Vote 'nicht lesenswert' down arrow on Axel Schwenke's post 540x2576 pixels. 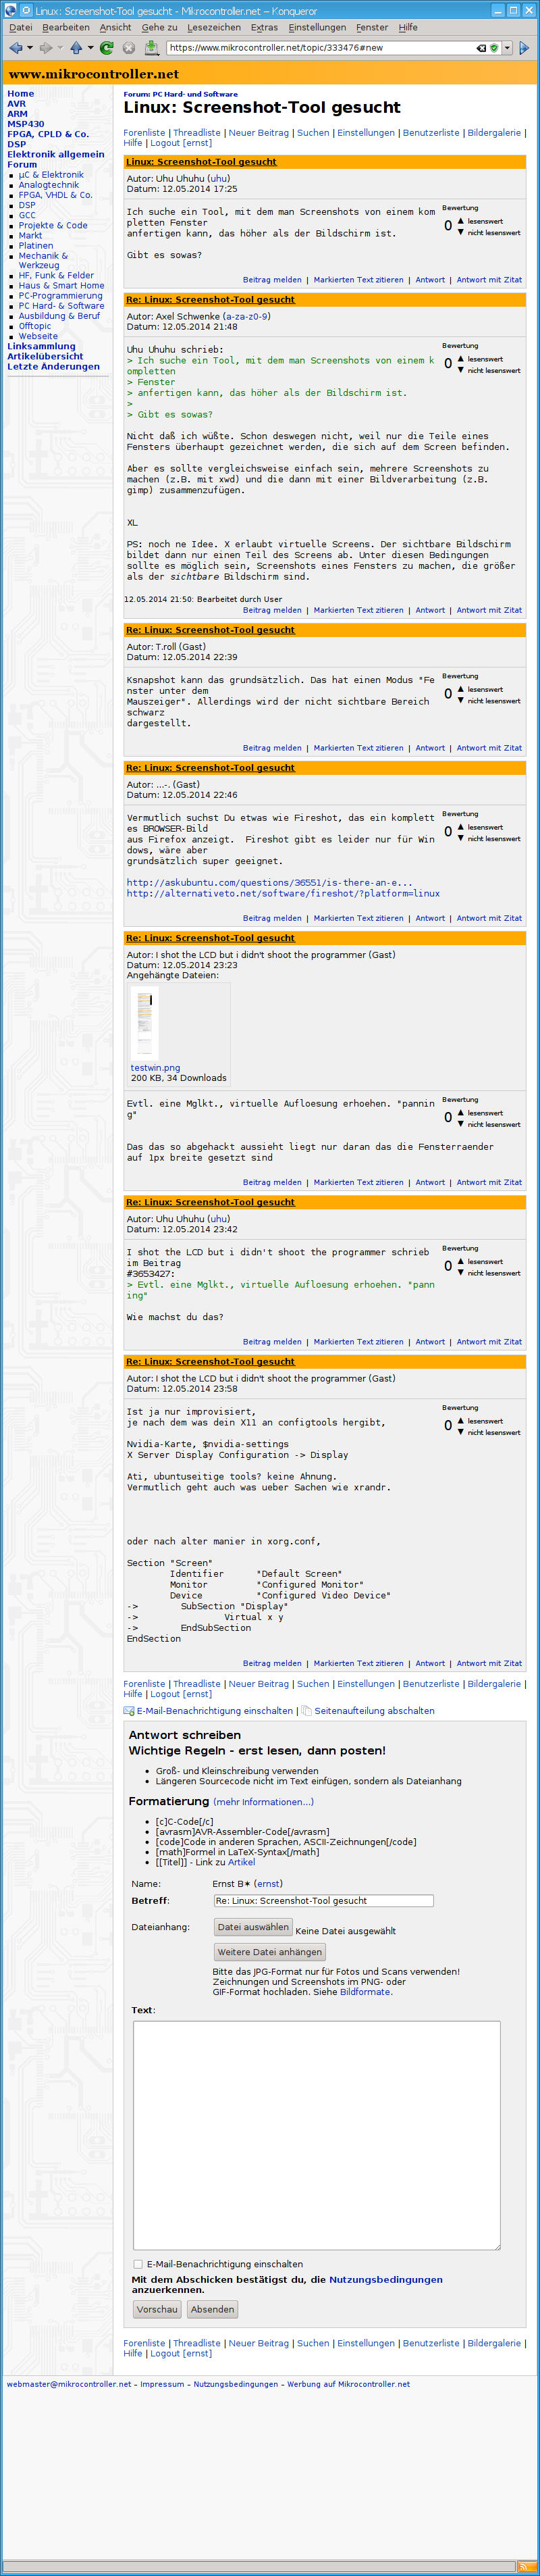point(461,370)
